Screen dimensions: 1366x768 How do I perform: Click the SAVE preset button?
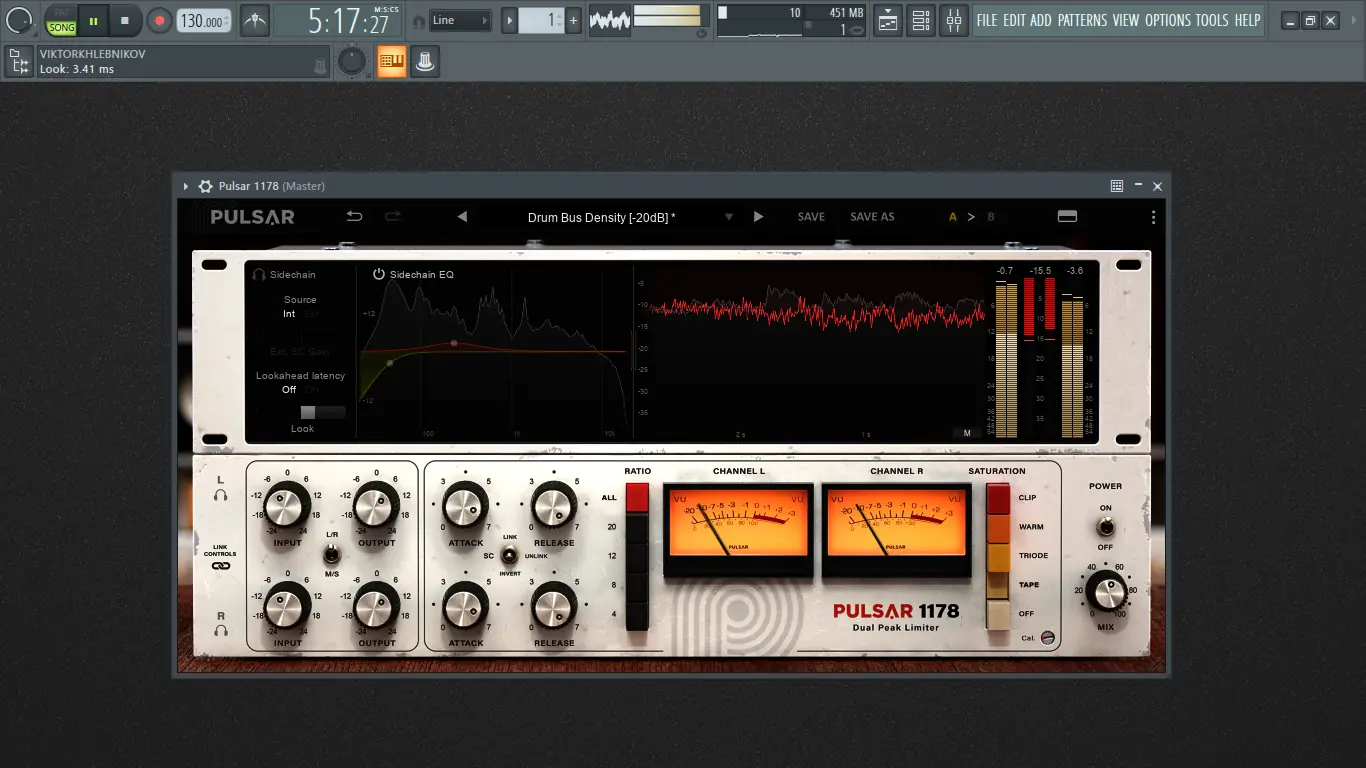click(x=811, y=217)
